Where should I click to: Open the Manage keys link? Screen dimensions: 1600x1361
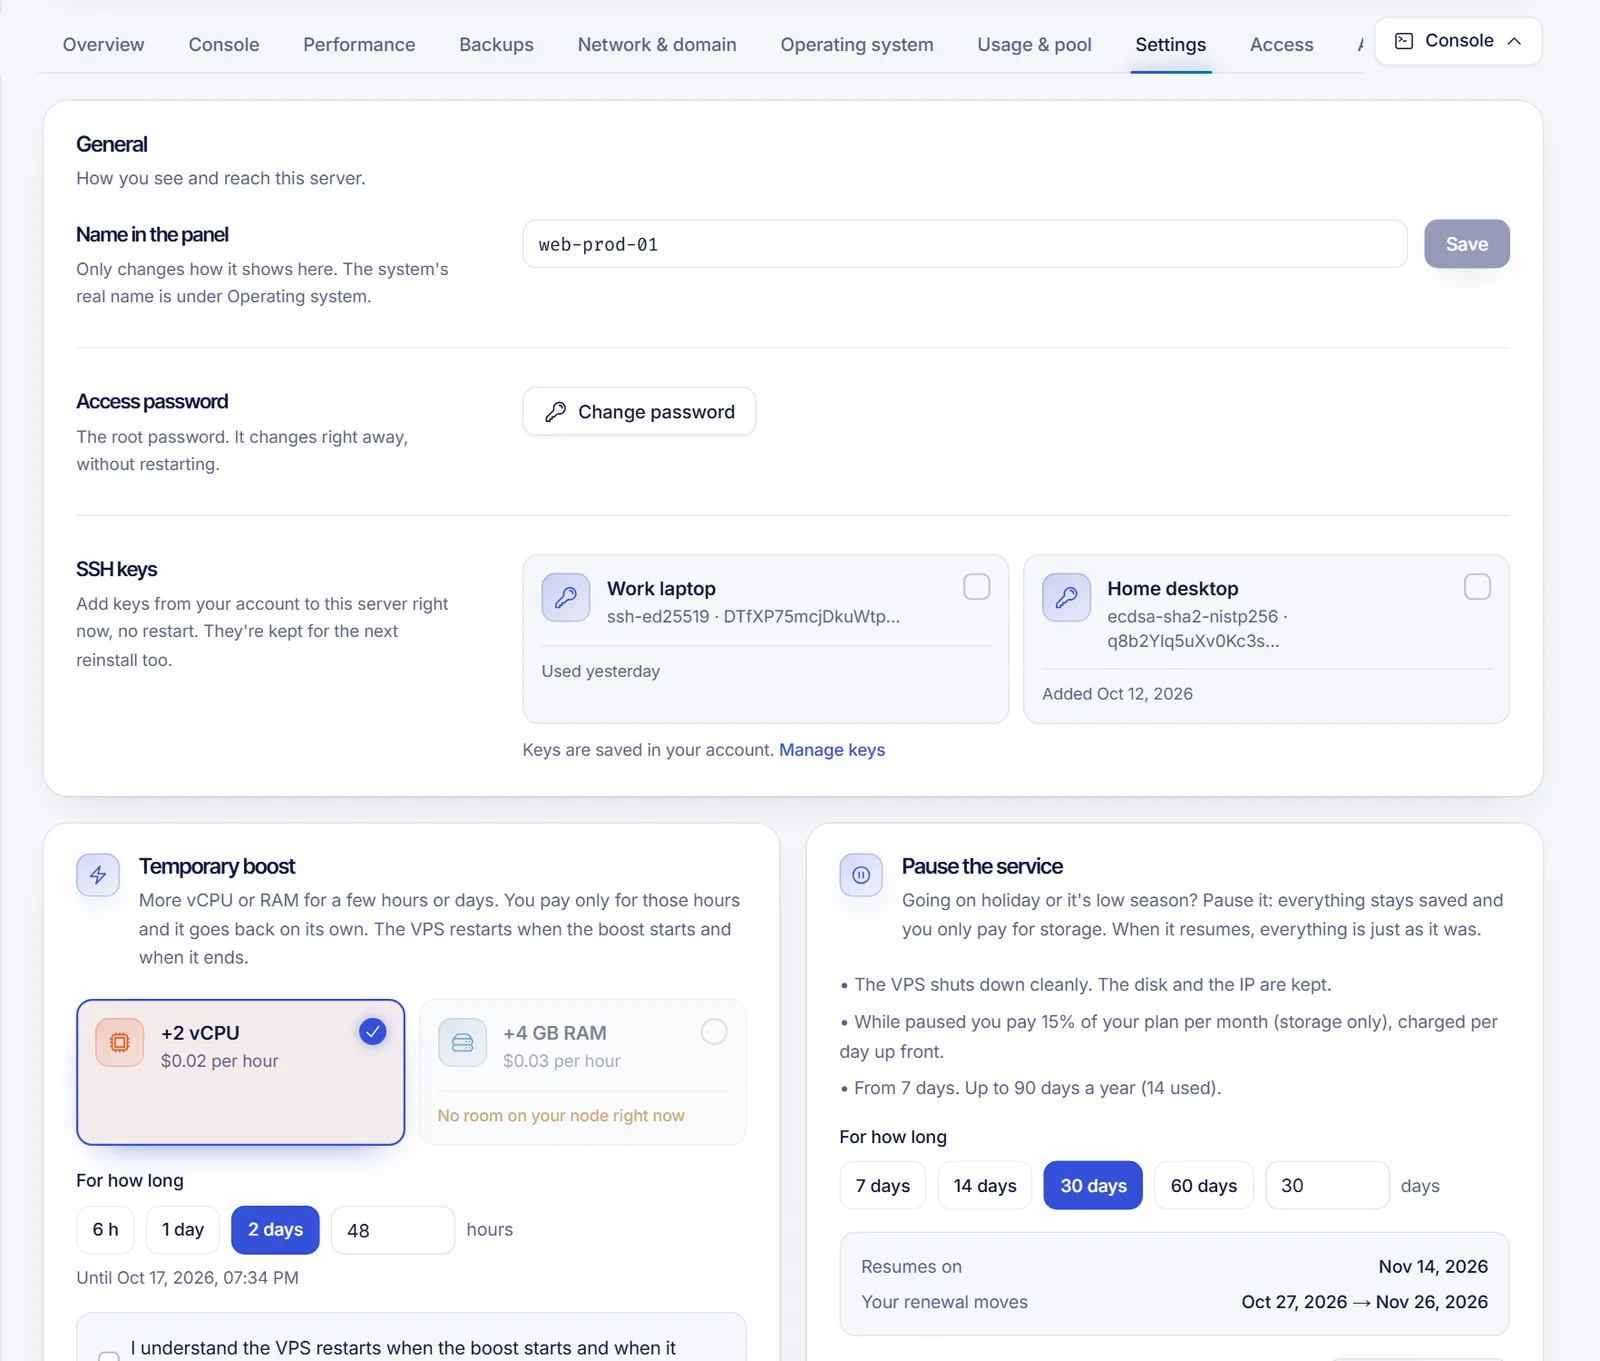[x=832, y=750]
